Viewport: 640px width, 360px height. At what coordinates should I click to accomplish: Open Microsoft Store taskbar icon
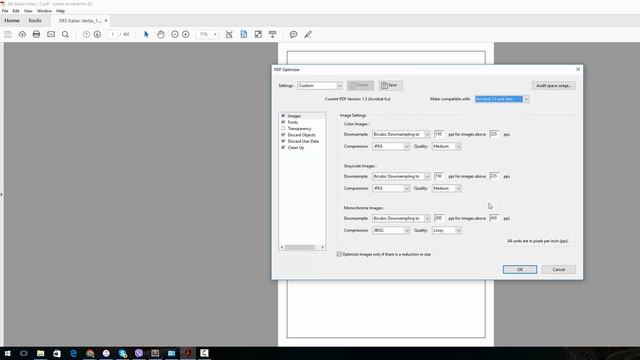57,353
